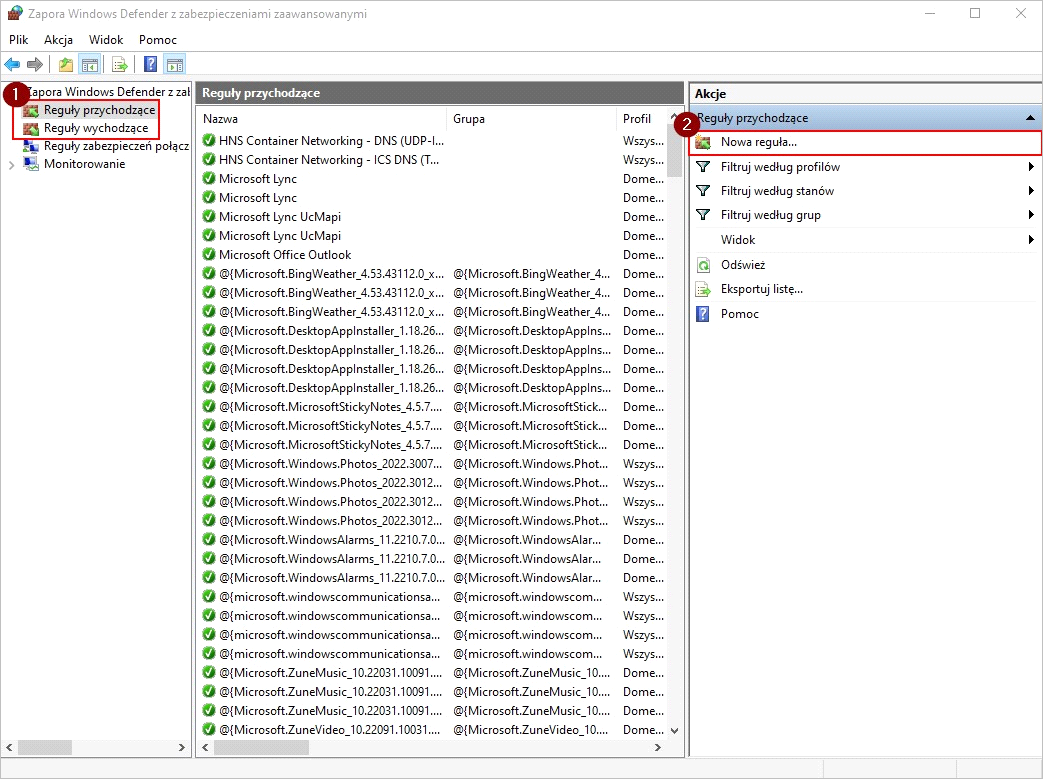Click the Back arrow toolbar icon
The width and height of the screenshot is (1043, 779).
[12, 65]
